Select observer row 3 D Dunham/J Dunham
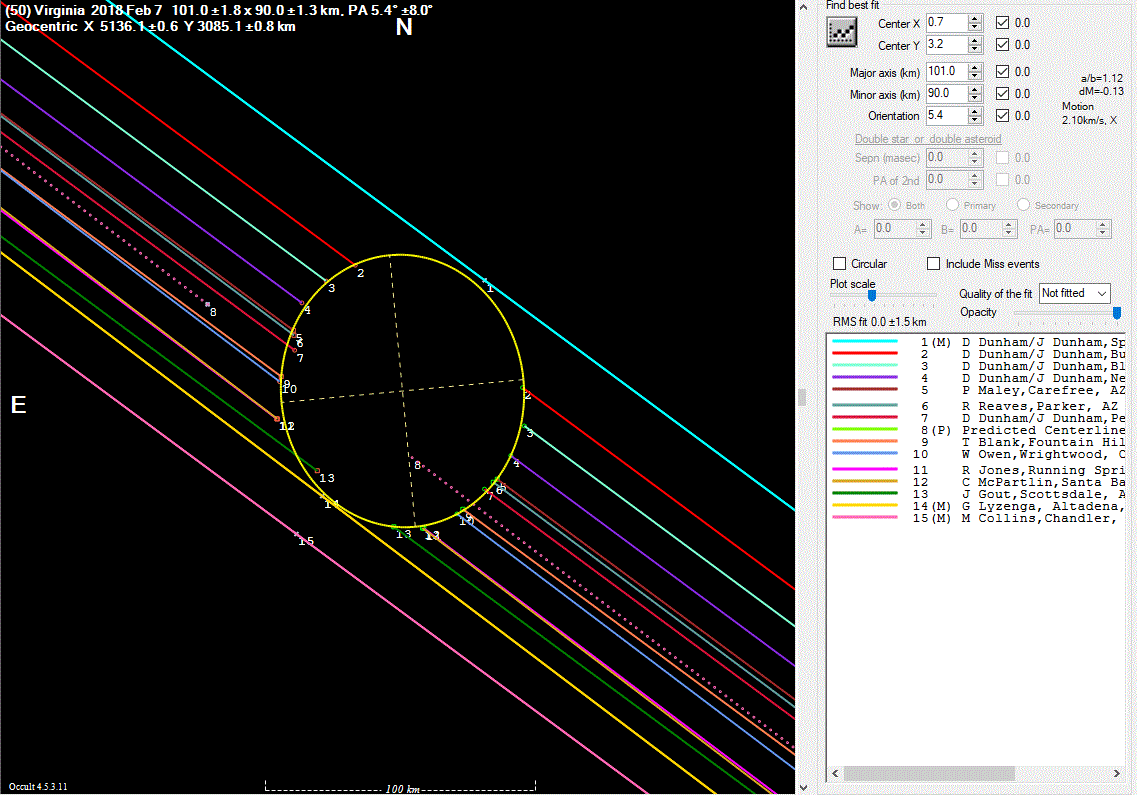Screen dimensions: 1137x795 977,366
